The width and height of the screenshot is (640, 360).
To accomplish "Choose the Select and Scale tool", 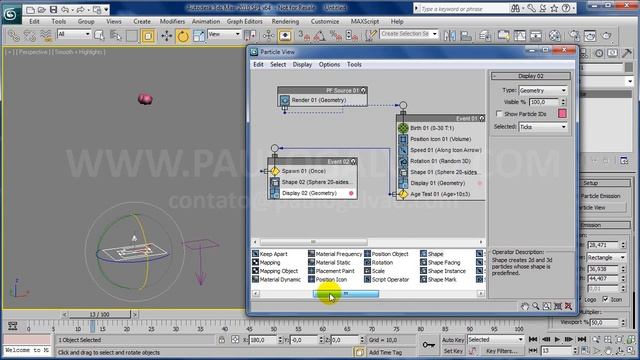I will (x=199, y=36).
